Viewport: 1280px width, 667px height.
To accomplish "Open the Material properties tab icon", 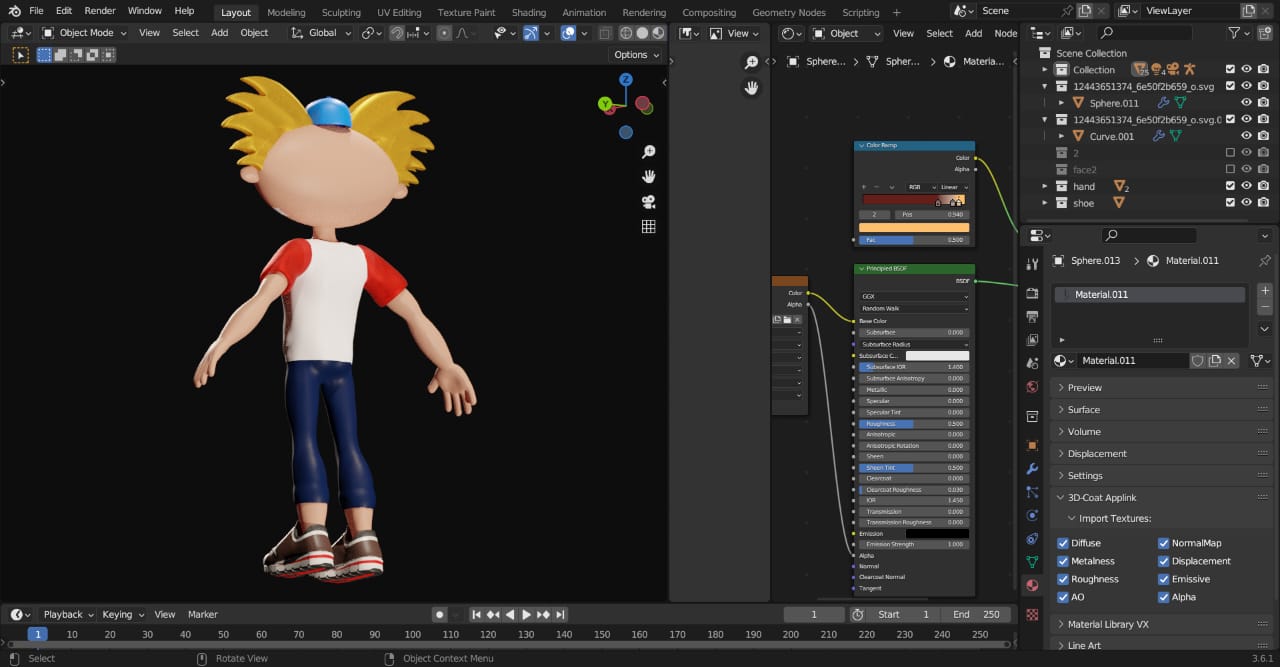I will click(1032, 585).
